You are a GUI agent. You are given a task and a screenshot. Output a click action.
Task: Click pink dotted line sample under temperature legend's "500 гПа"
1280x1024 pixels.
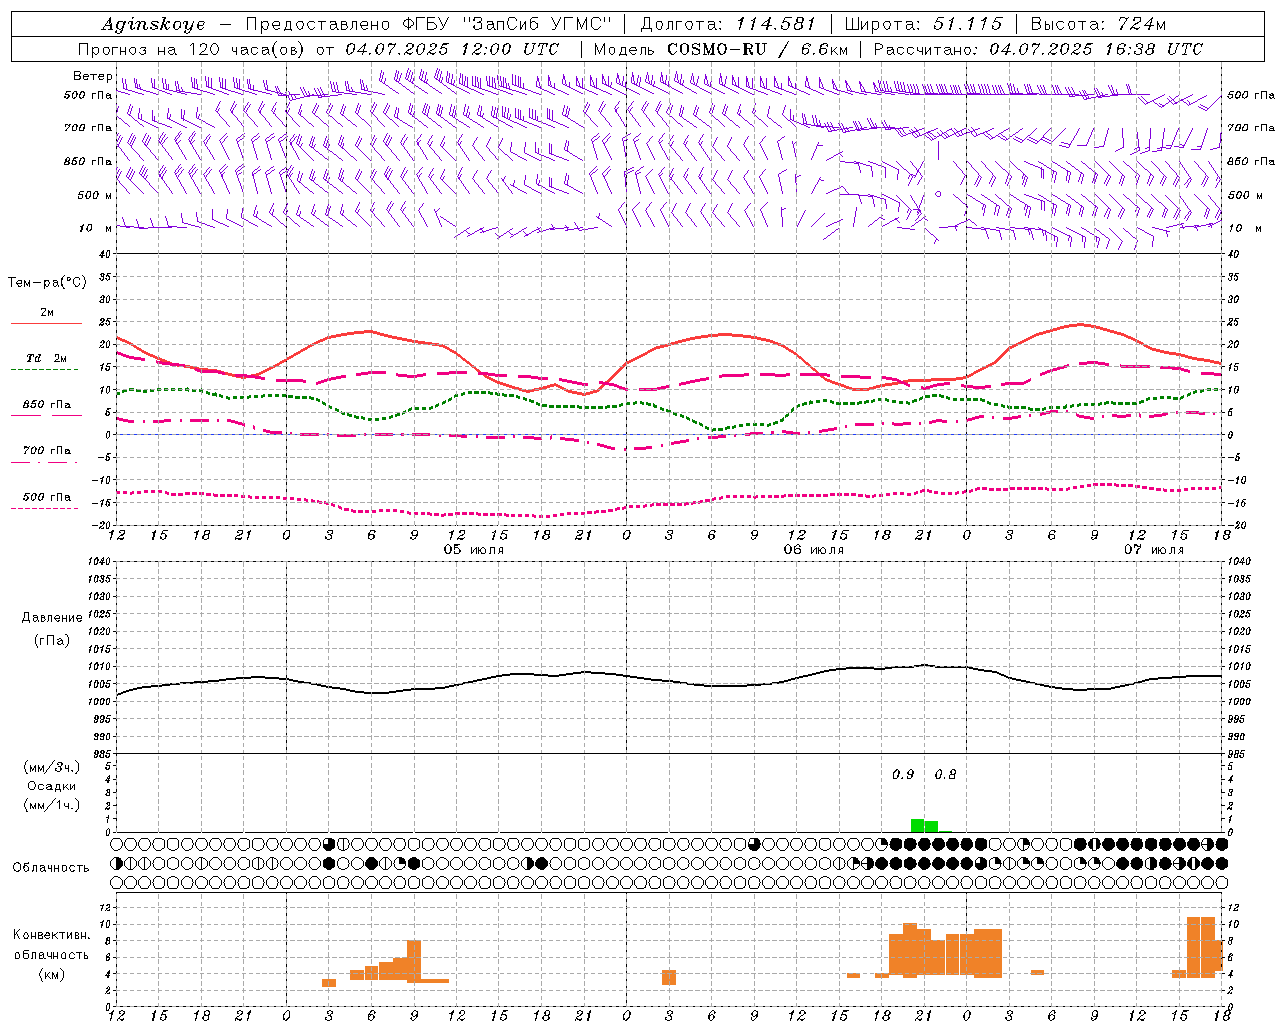pos(45,508)
